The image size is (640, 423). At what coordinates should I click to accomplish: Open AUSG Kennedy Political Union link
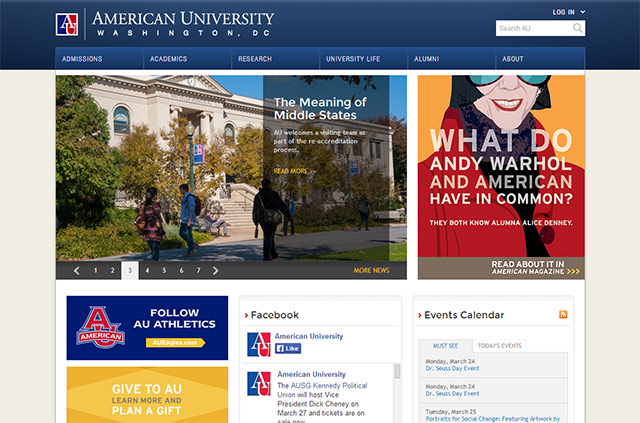point(322,390)
